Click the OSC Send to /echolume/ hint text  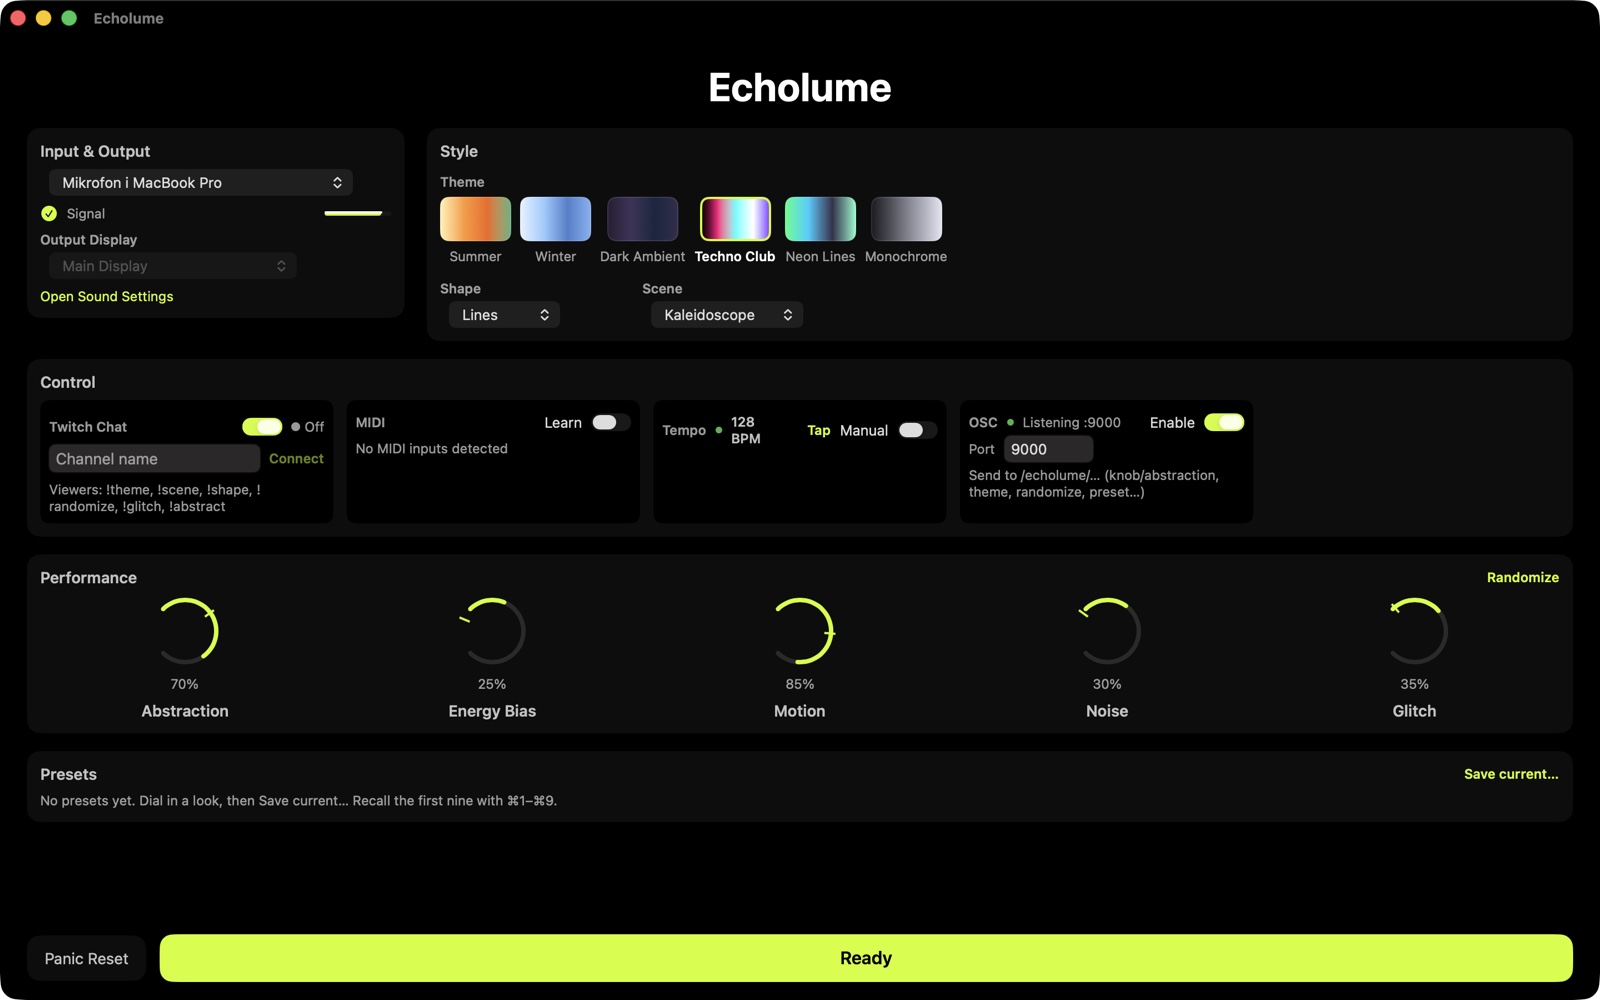click(x=1094, y=484)
